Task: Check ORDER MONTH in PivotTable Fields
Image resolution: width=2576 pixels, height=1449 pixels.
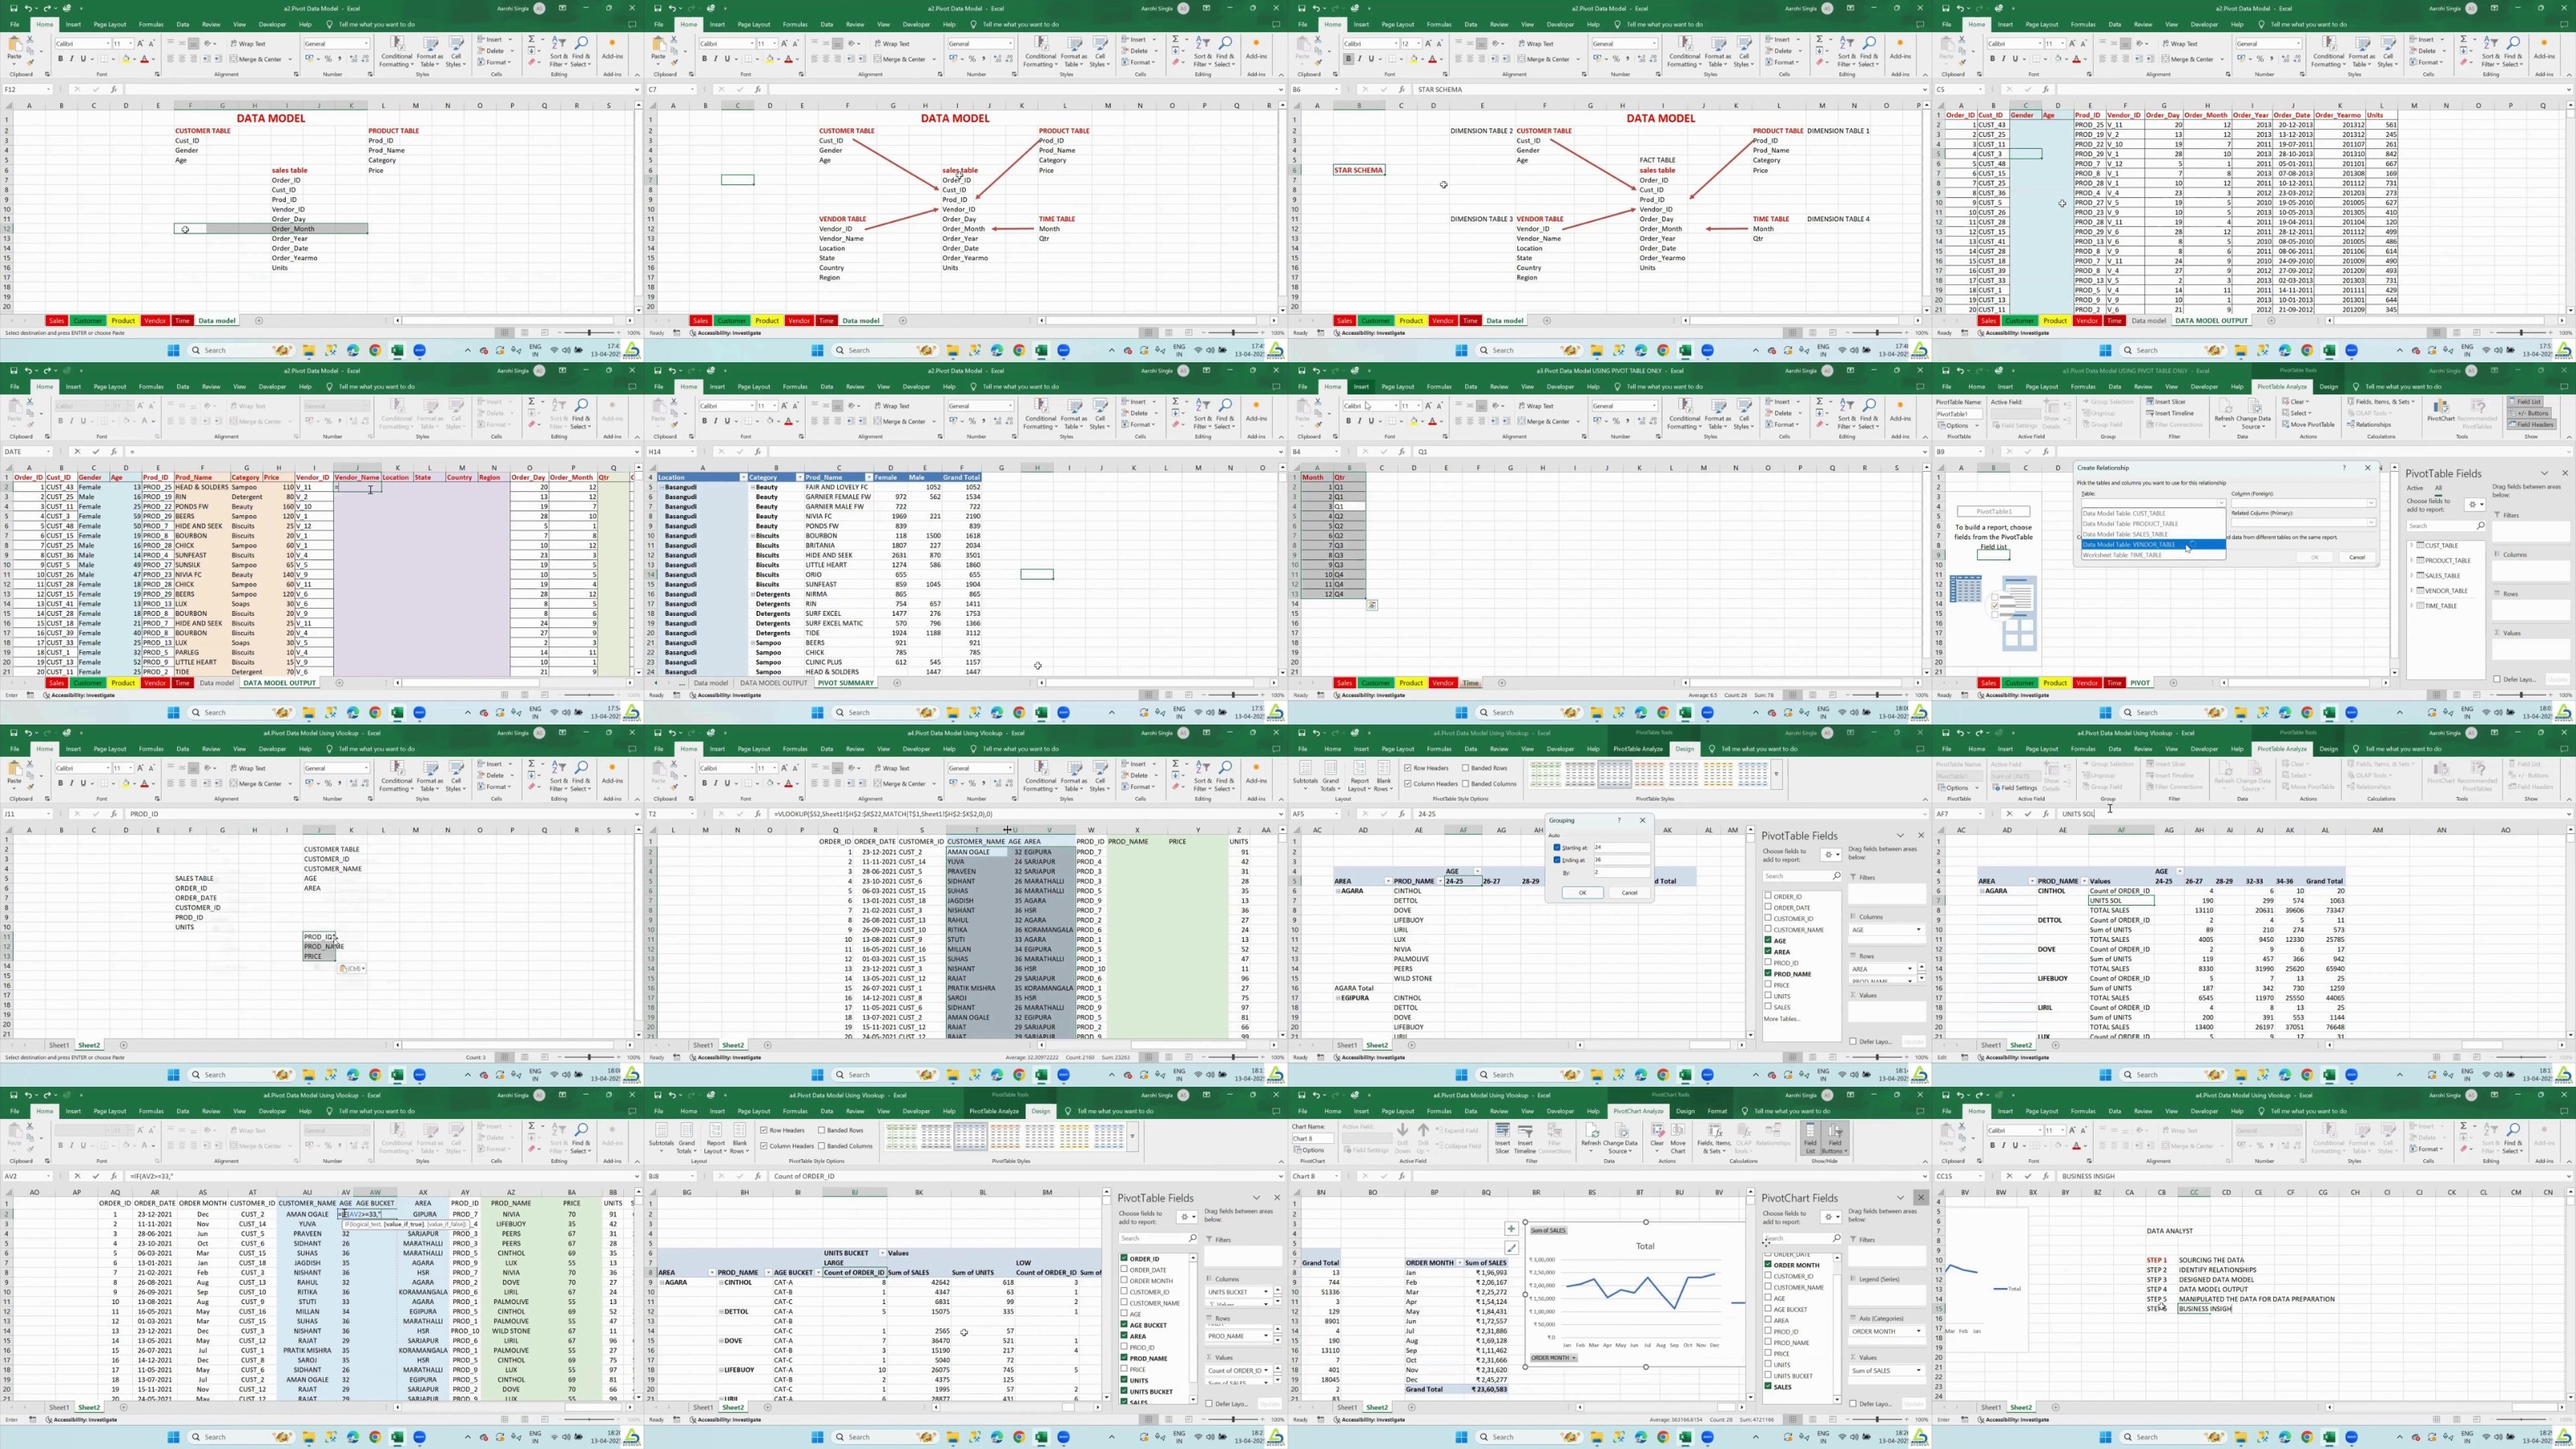Action: coord(1124,1280)
